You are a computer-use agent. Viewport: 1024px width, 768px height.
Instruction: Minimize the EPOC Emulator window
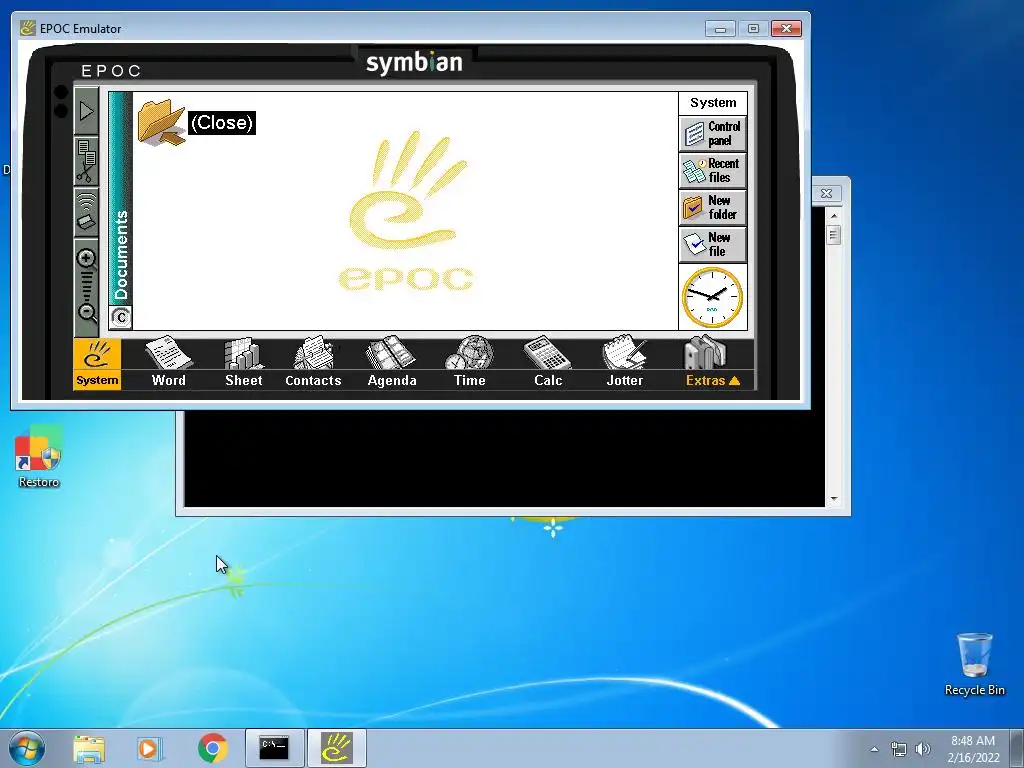[720, 29]
